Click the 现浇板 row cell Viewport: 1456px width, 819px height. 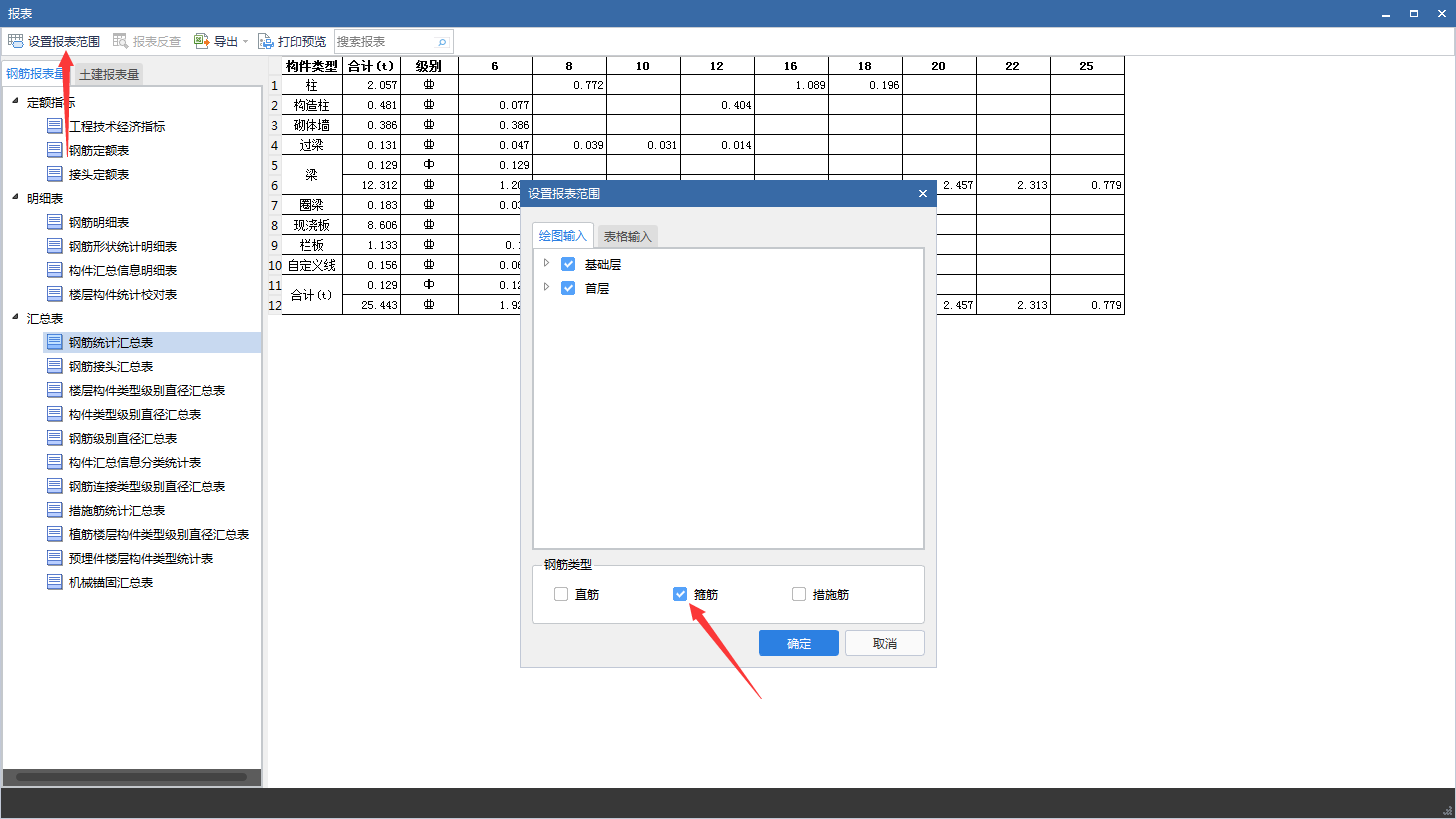click(x=312, y=225)
